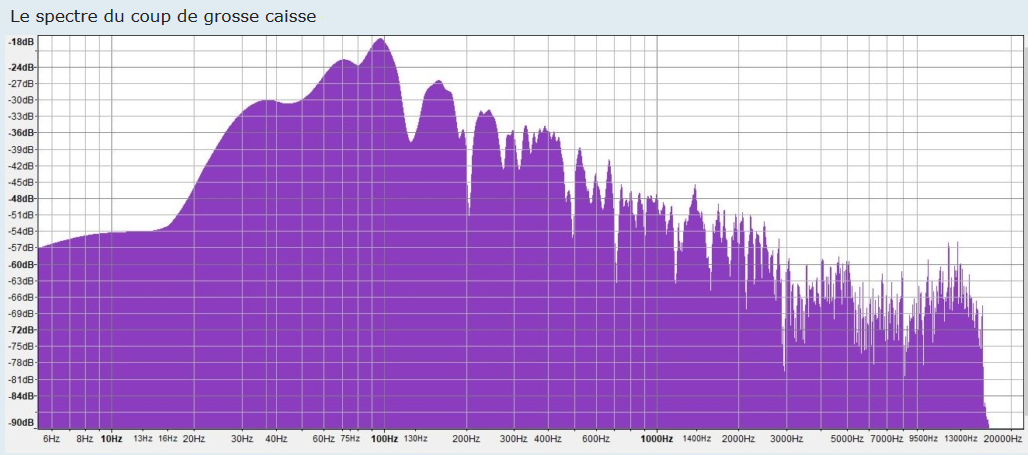Click the 600Hz frequency label
The height and width of the screenshot is (455, 1028).
coord(596,438)
